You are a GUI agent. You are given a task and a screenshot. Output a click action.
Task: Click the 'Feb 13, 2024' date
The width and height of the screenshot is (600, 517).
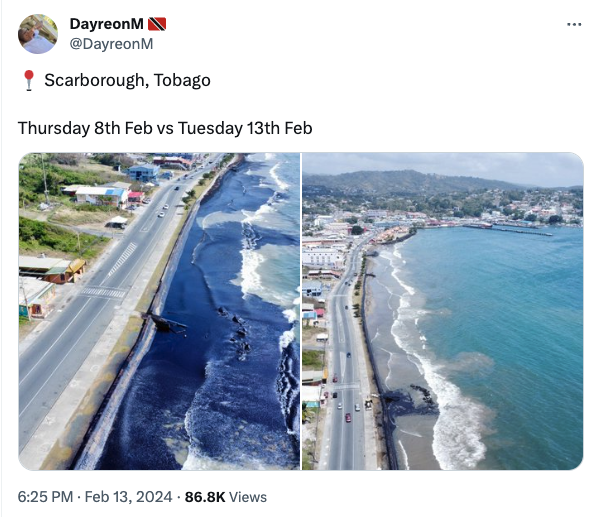click(128, 497)
